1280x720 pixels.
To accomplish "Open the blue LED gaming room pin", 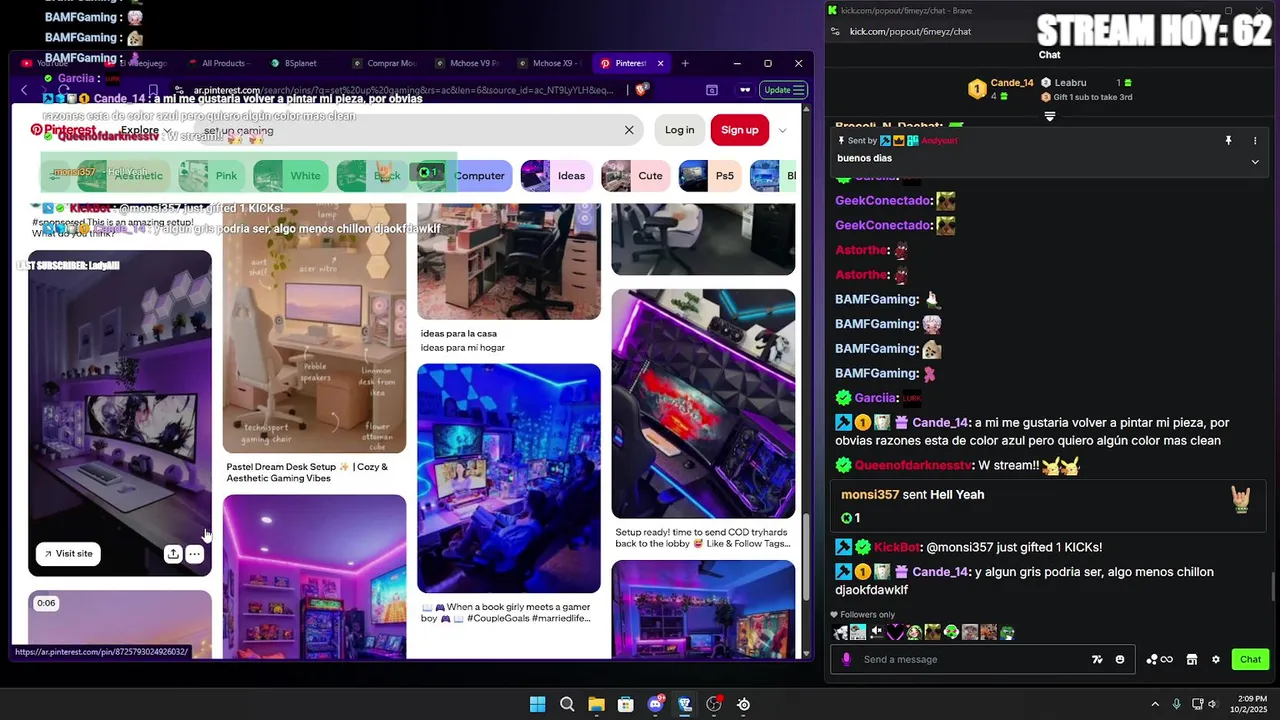I will click(x=509, y=478).
